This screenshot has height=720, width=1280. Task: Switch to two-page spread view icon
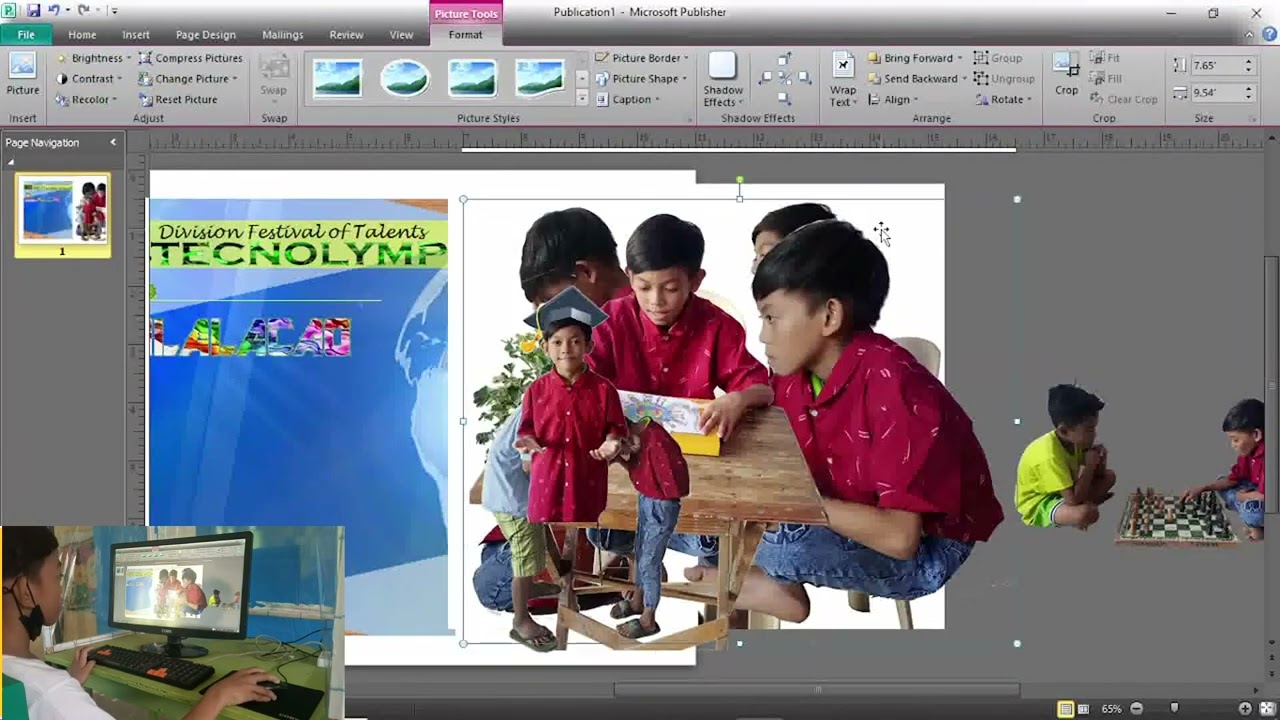point(1083,708)
